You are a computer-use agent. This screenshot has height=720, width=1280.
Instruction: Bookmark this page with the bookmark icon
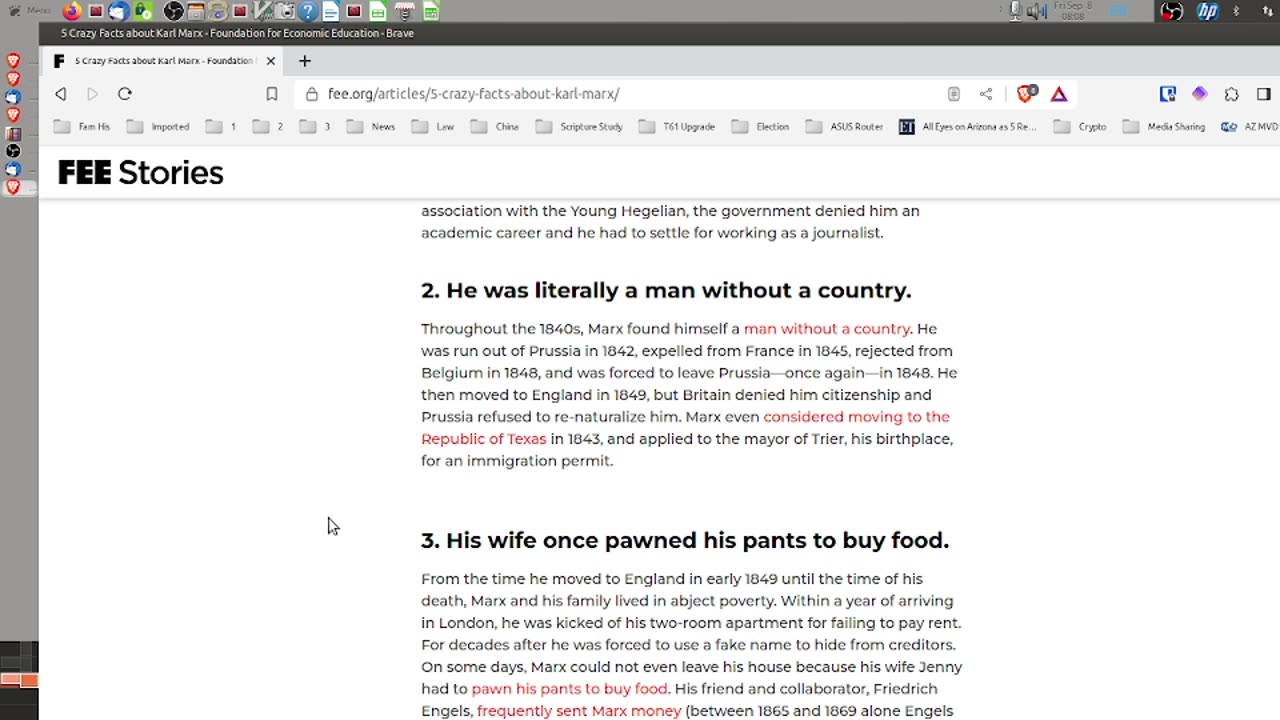pyautogui.click(x=272, y=94)
